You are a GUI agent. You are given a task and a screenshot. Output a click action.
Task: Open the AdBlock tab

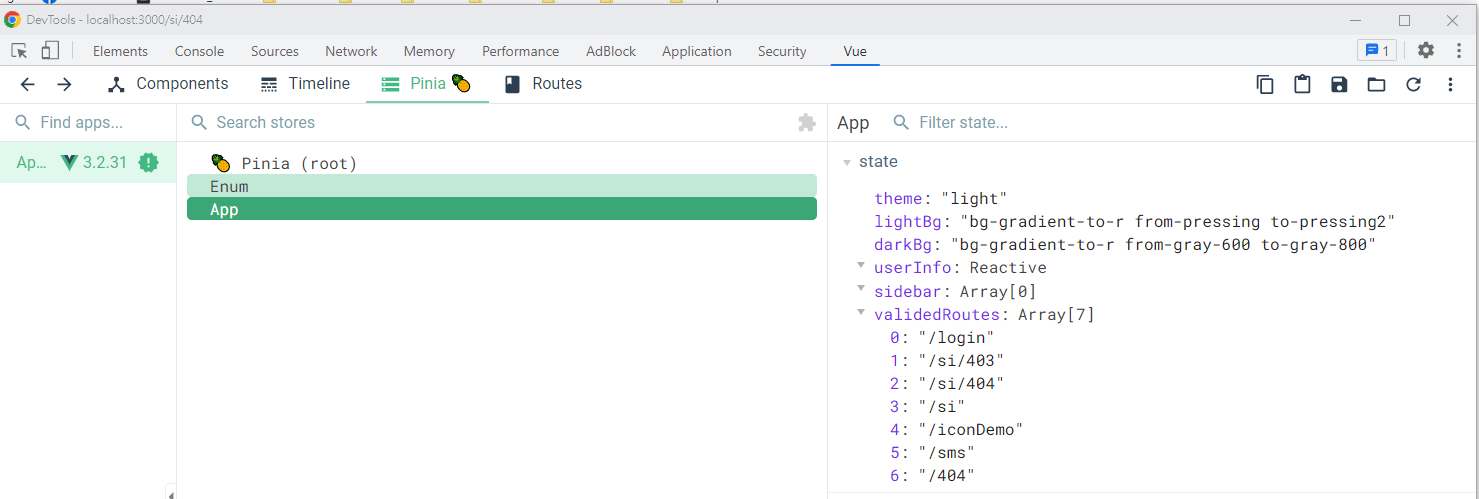[x=611, y=51]
